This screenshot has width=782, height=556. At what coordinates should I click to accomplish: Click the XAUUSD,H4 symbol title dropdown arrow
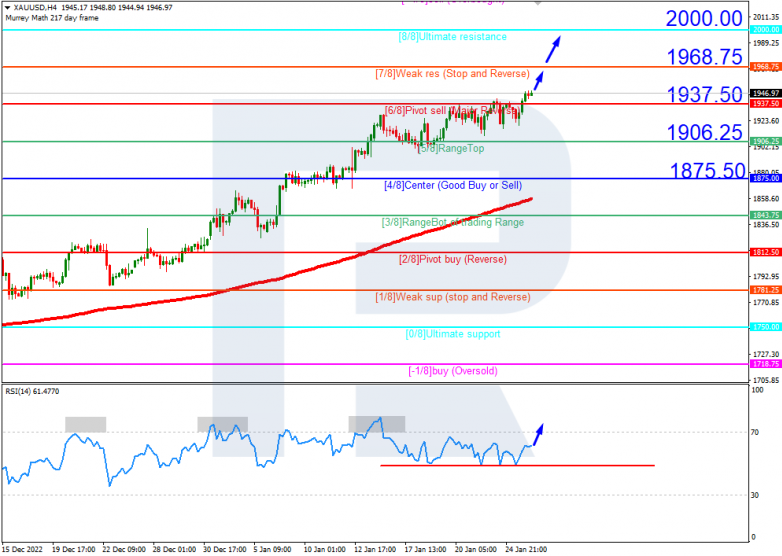click(x=7, y=7)
